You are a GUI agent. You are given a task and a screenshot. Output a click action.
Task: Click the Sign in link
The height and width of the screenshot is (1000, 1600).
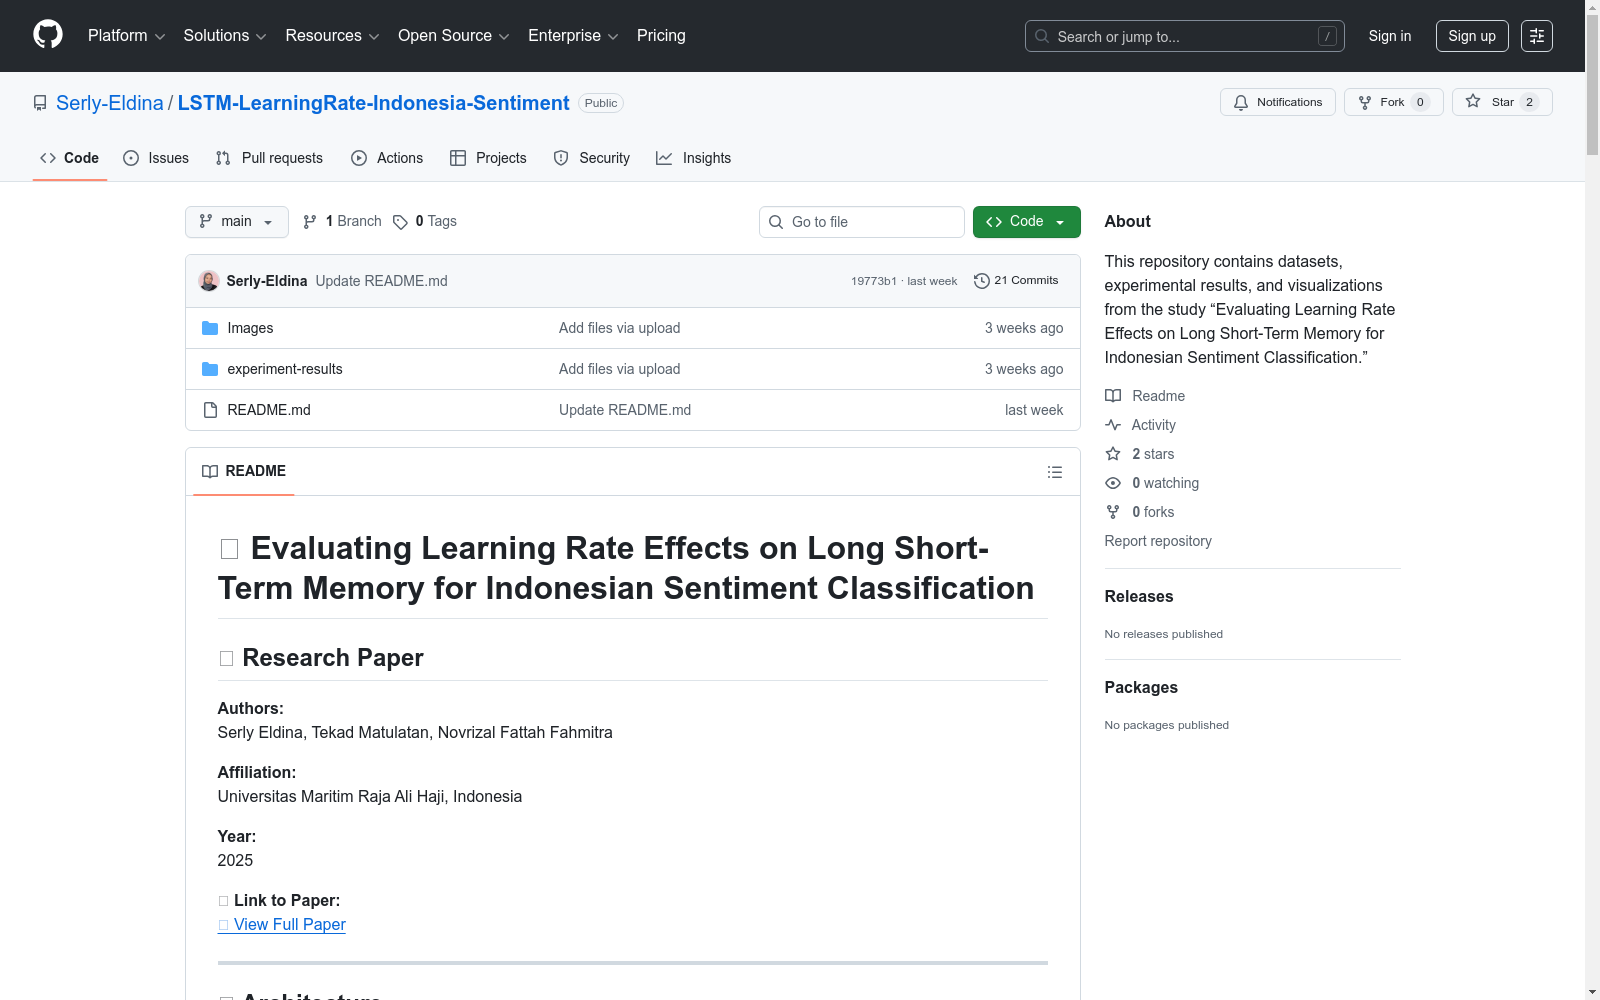pos(1390,36)
